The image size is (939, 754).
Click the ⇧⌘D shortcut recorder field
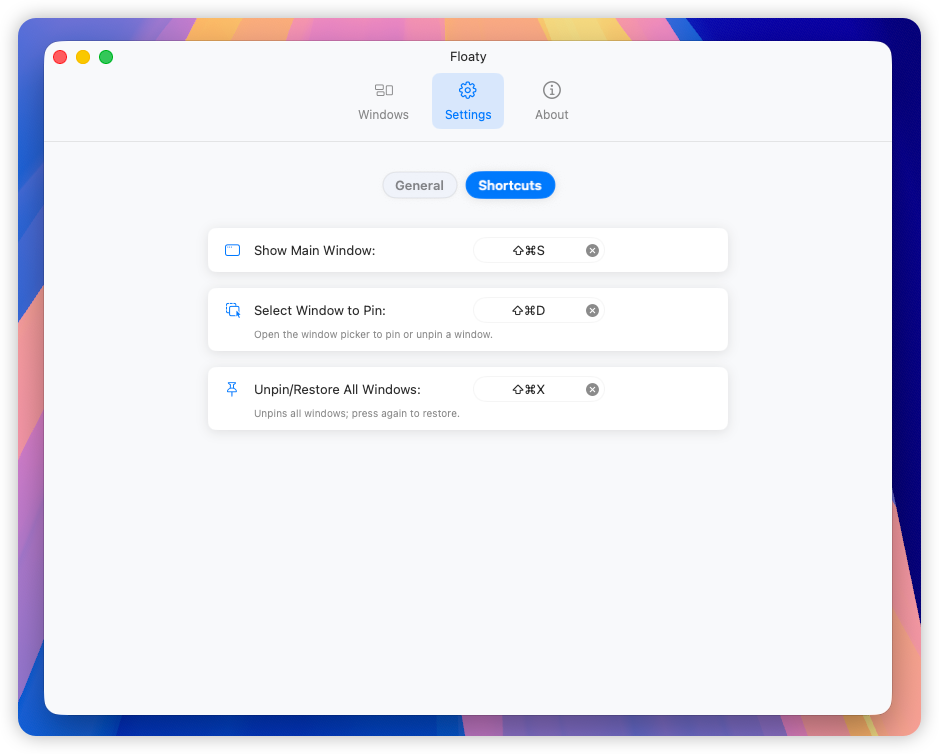[530, 310]
